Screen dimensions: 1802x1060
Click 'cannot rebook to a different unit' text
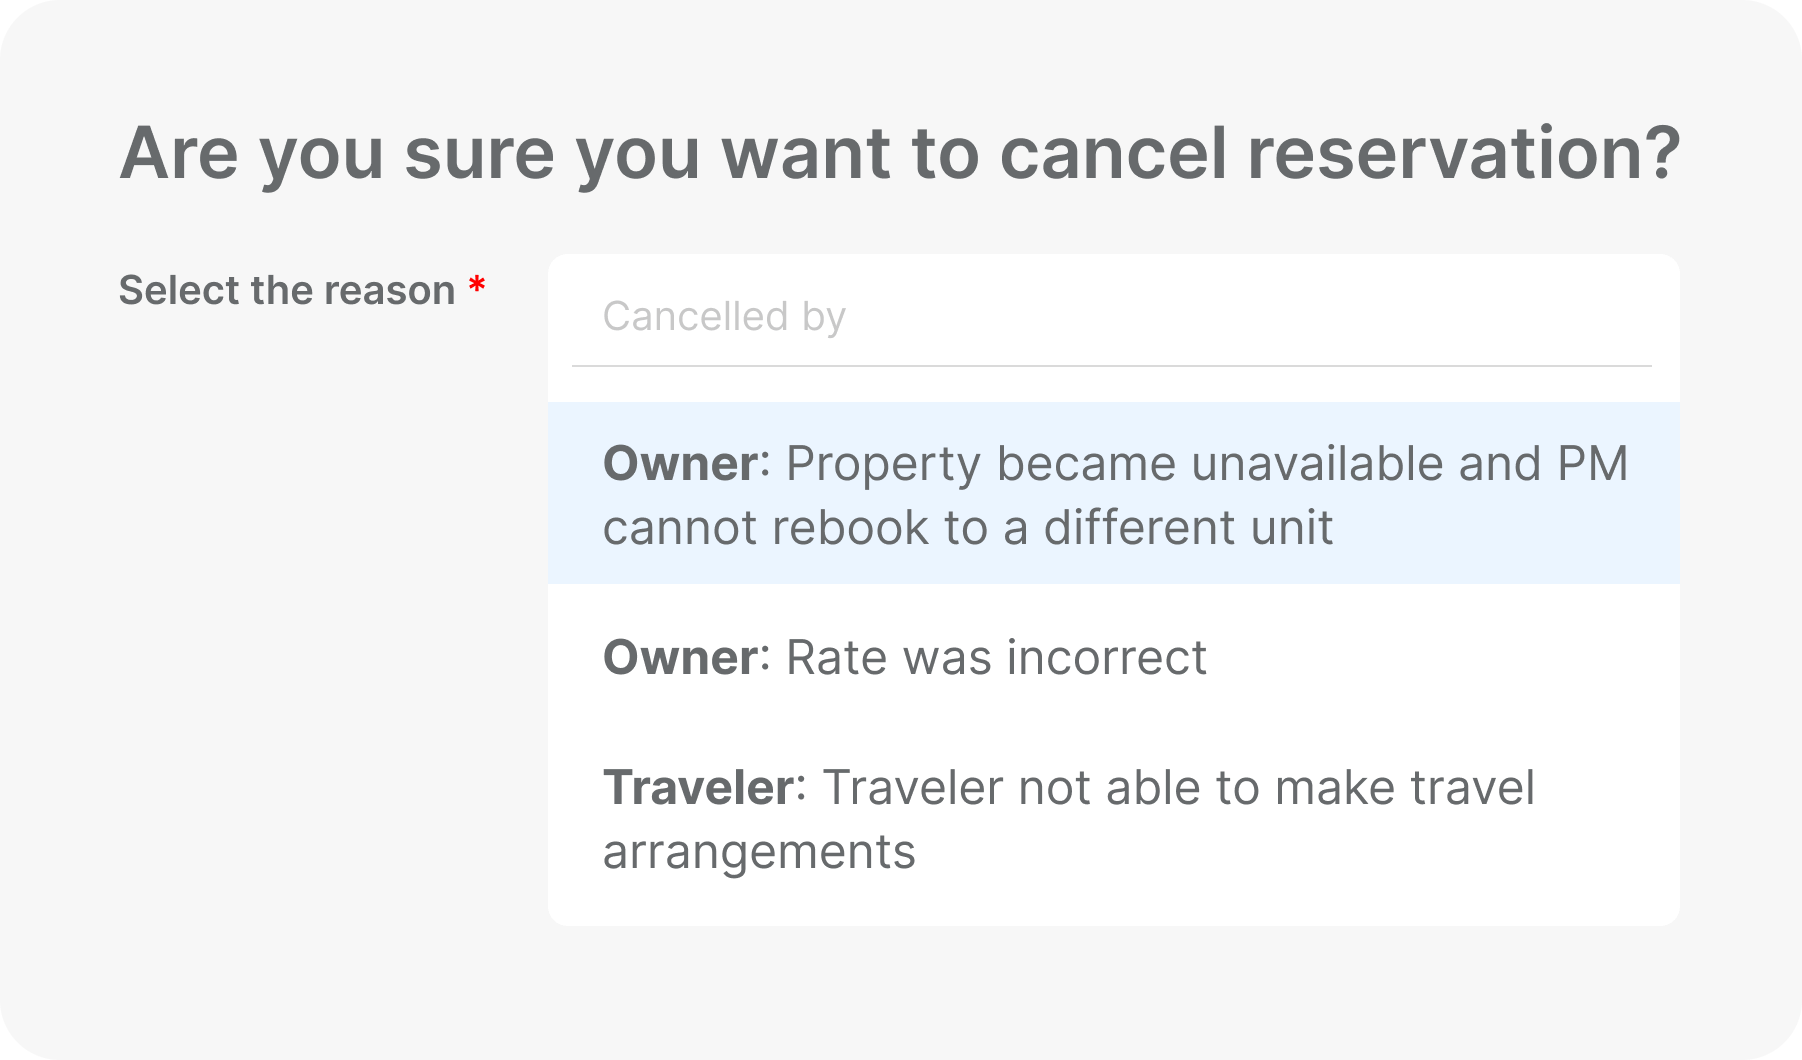point(967,528)
